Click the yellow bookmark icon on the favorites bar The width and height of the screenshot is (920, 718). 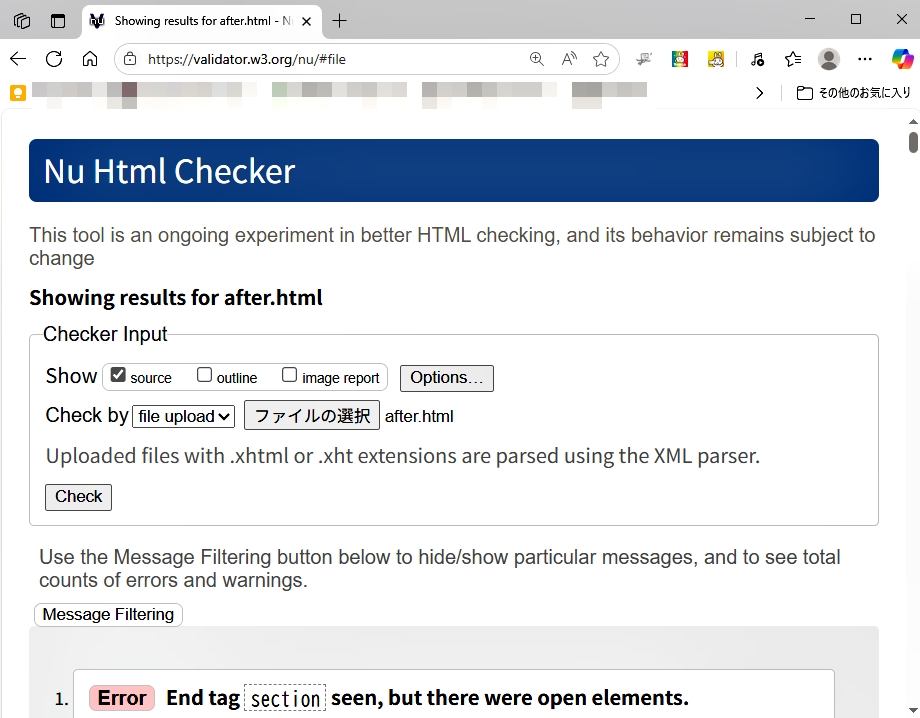click(18, 93)
